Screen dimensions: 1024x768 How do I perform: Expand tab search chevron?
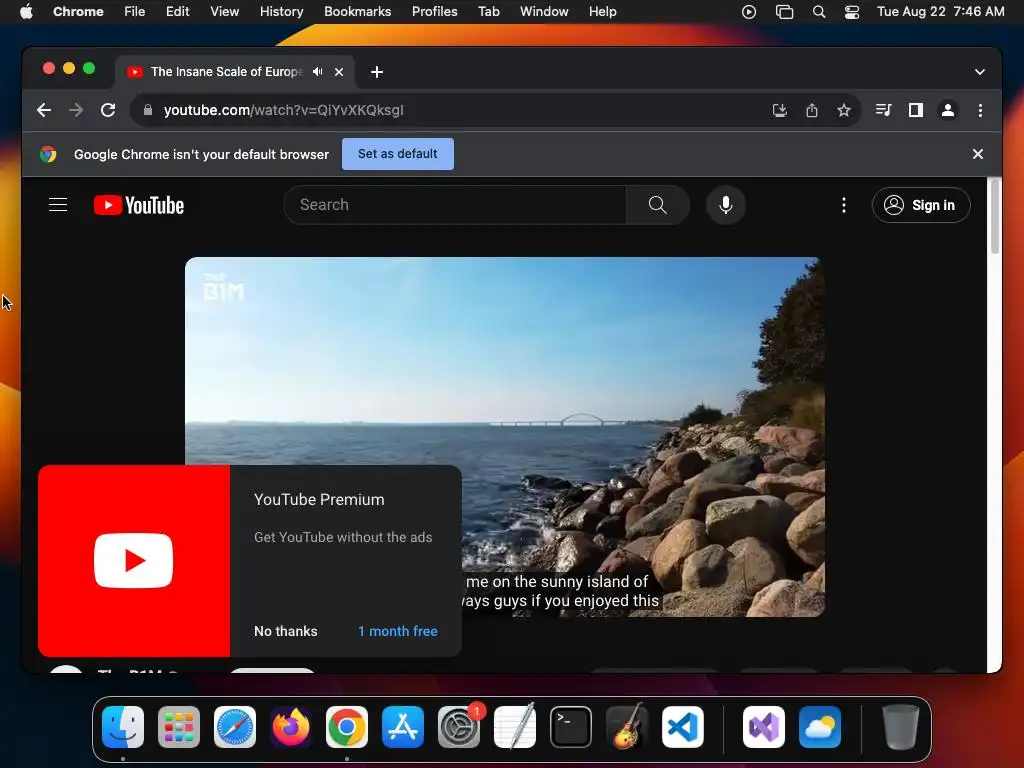click(x=980, y=72)
